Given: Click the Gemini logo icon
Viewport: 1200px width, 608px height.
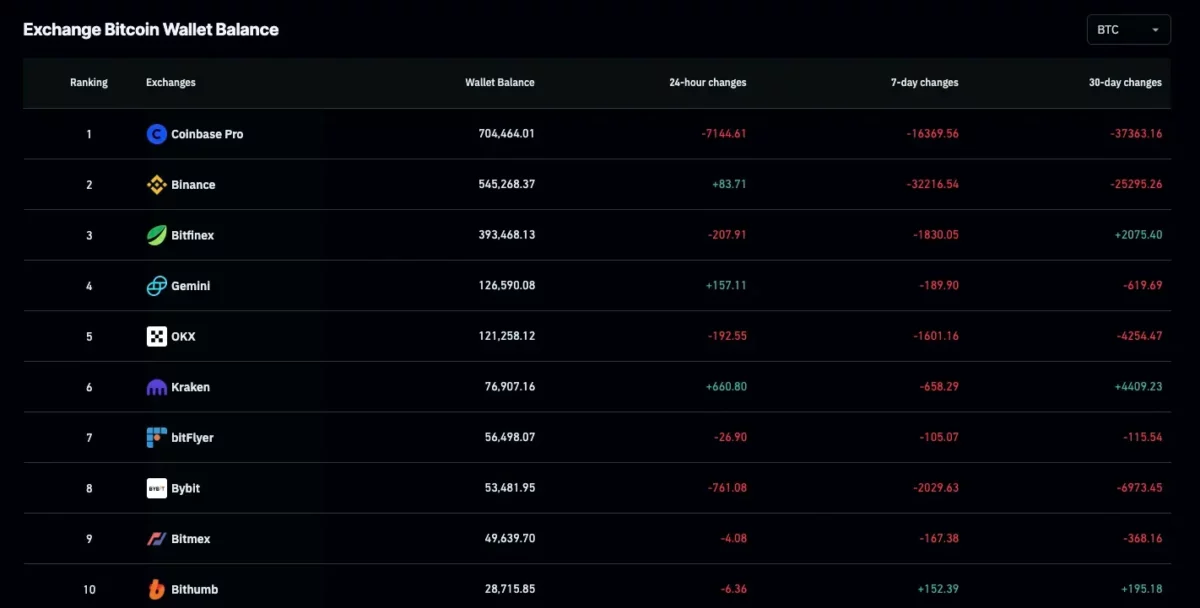Looking at the screenshot, I should pyautogui.click(x=156, y=286).
